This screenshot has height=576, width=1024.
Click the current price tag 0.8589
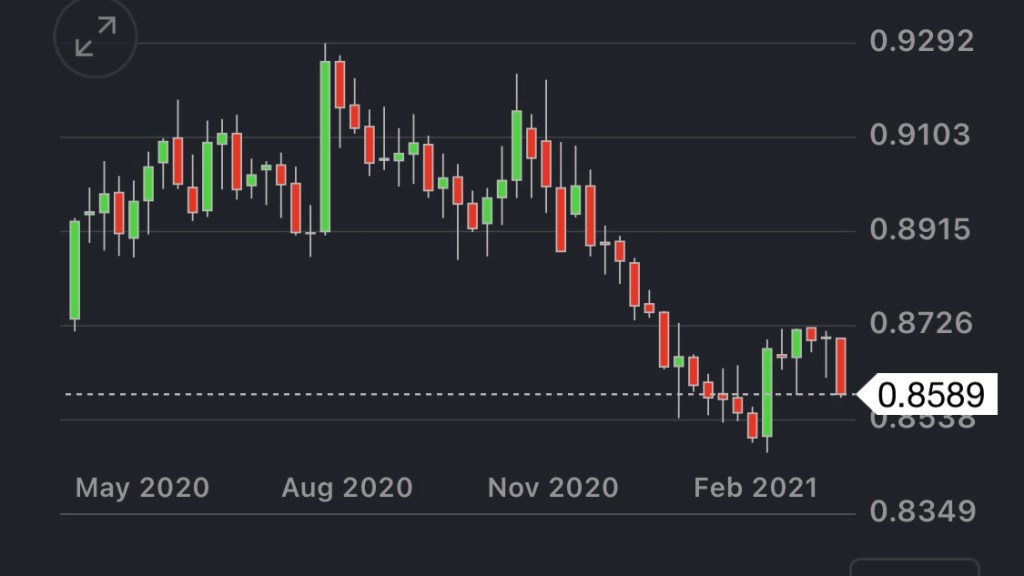pos(930,395)
